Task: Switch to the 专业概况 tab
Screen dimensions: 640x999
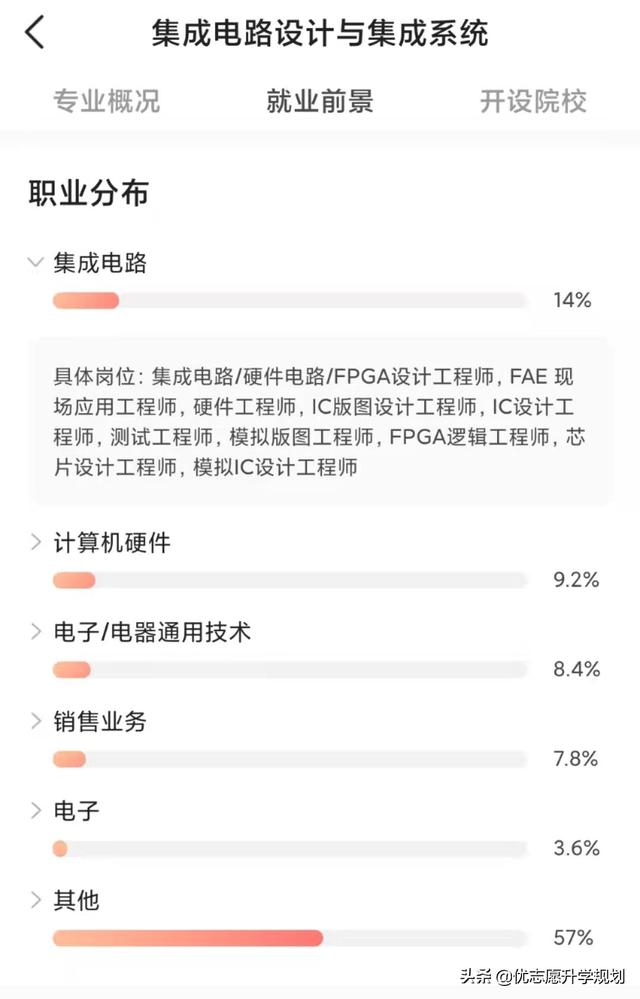Action: pyautogui.click(x=106, y=101)
